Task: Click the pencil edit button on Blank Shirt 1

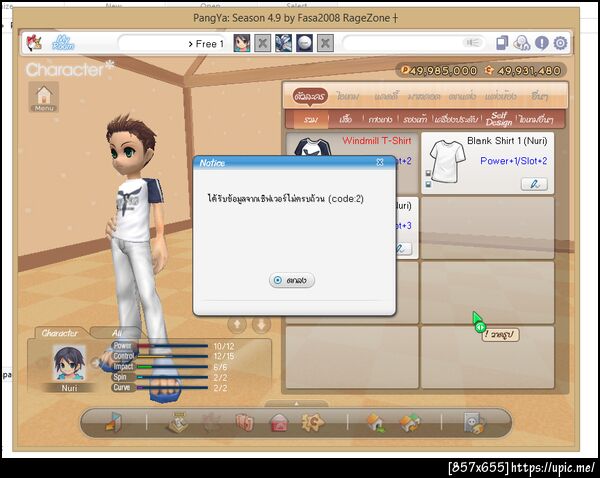Action: [534, 184]
